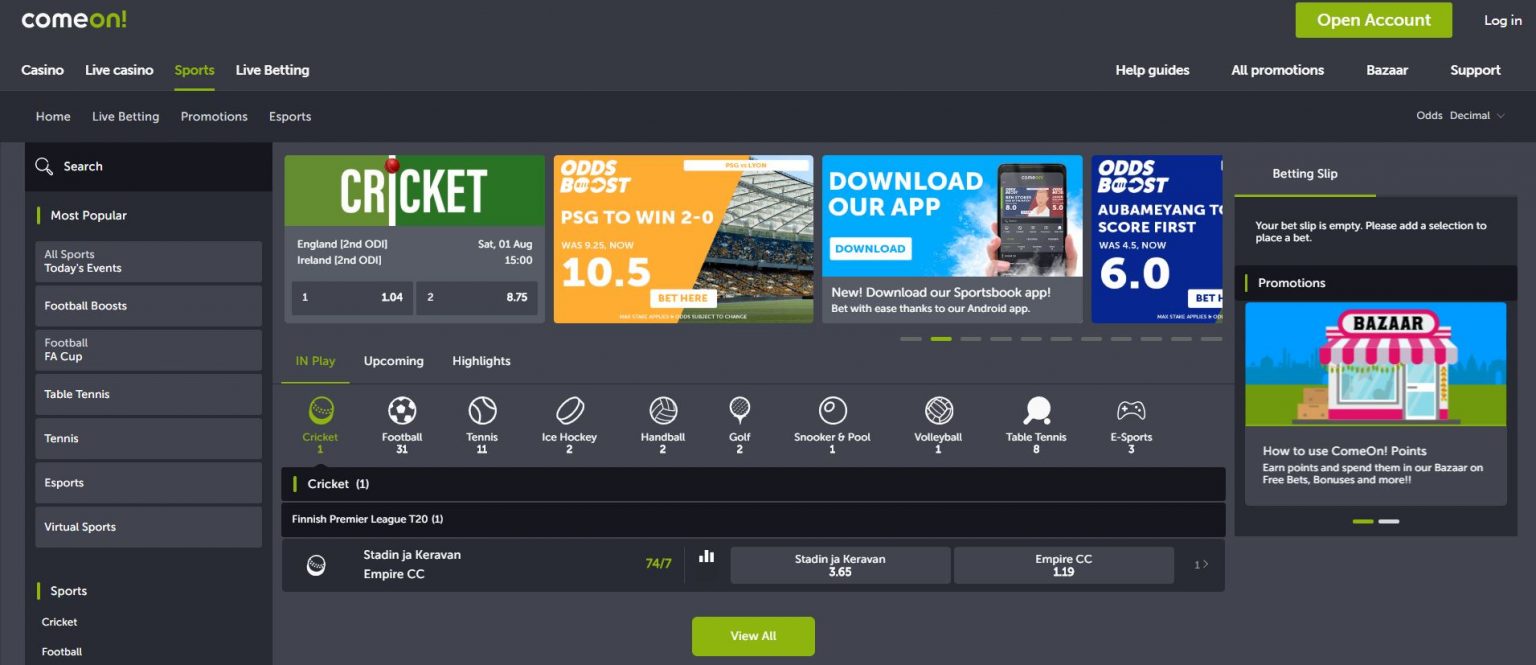This screenshot has height=665, width=1536.
Task: Select the Snooker & Pool icon
Action: [832, 411]
